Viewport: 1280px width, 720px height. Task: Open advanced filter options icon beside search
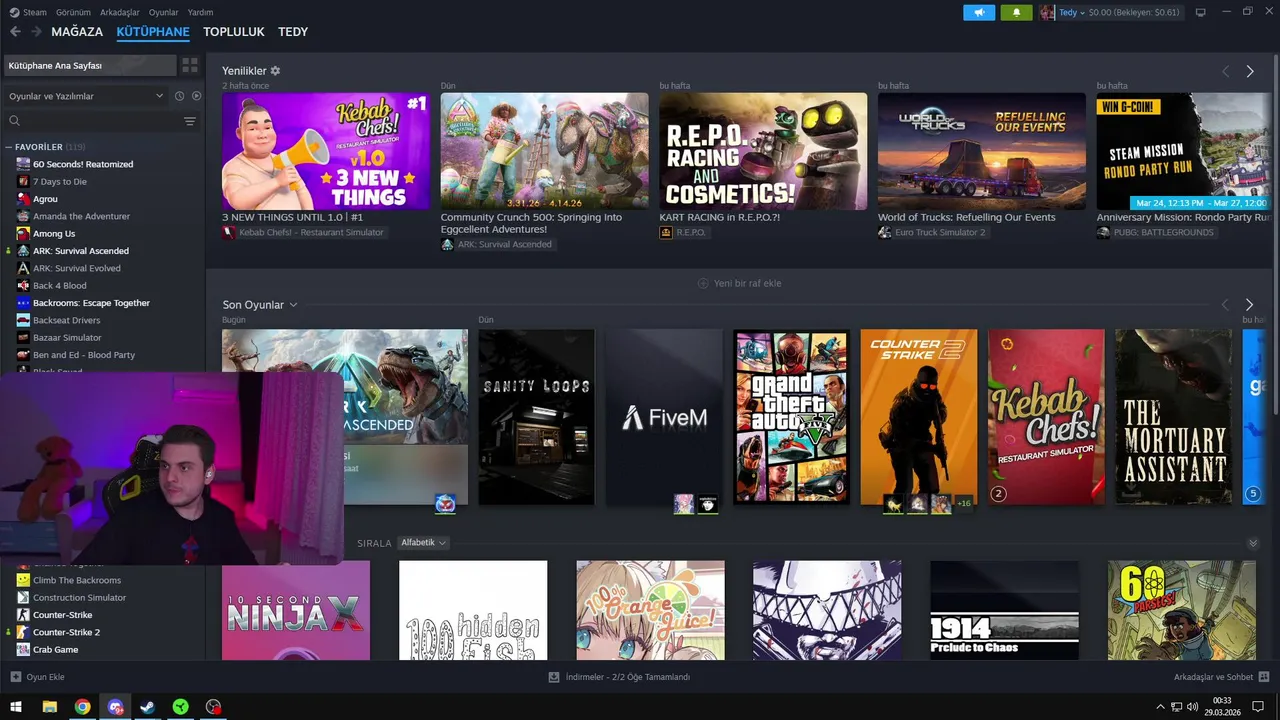point(190,121)
